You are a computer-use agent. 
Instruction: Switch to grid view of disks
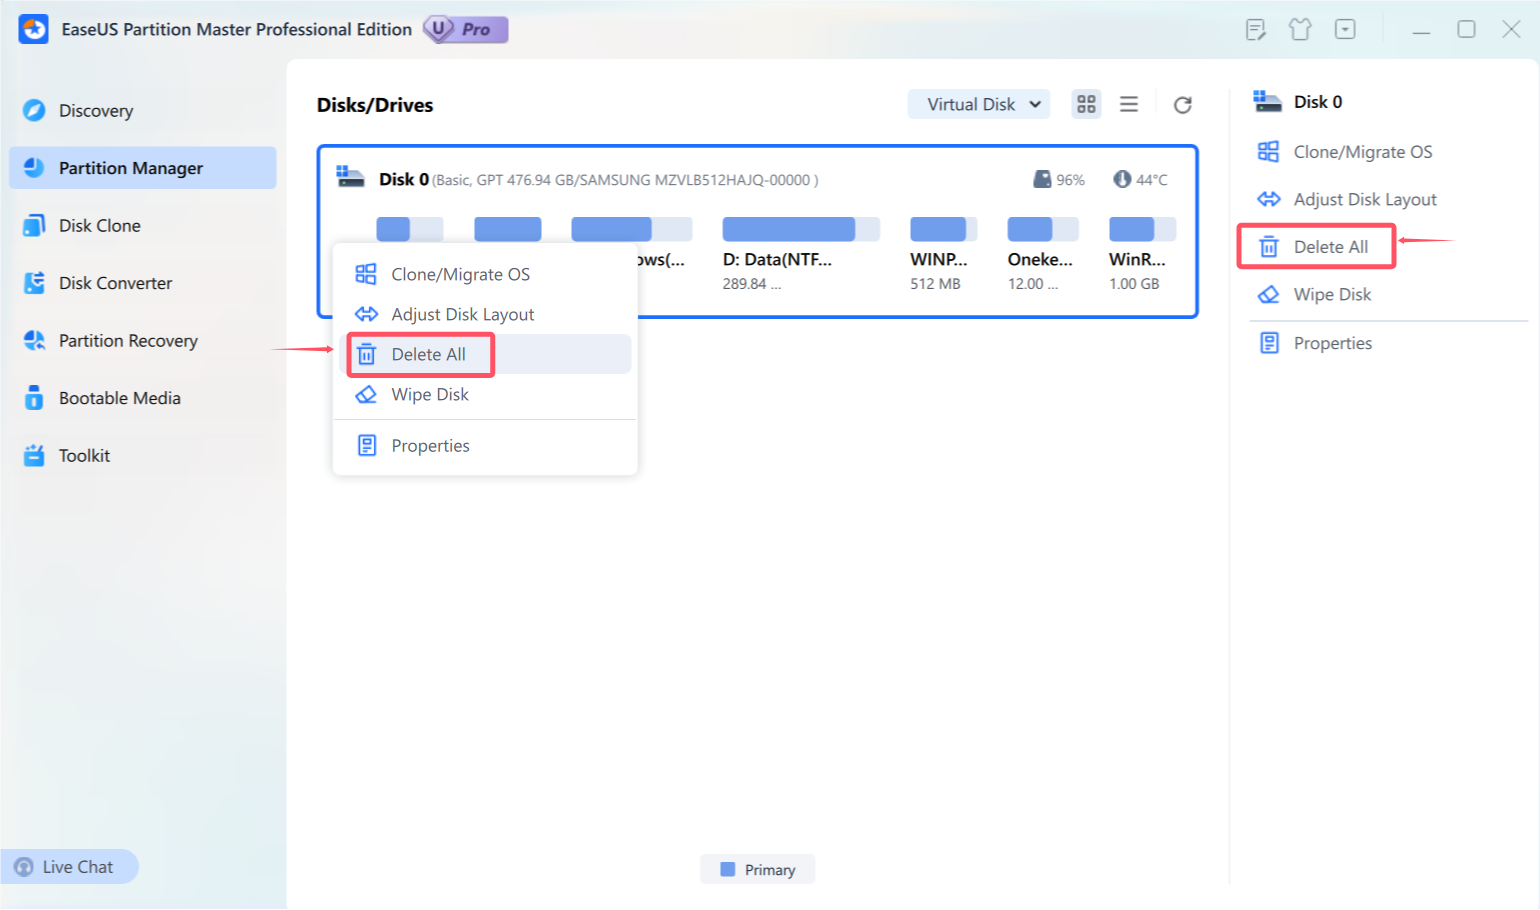coord(1086,104)
